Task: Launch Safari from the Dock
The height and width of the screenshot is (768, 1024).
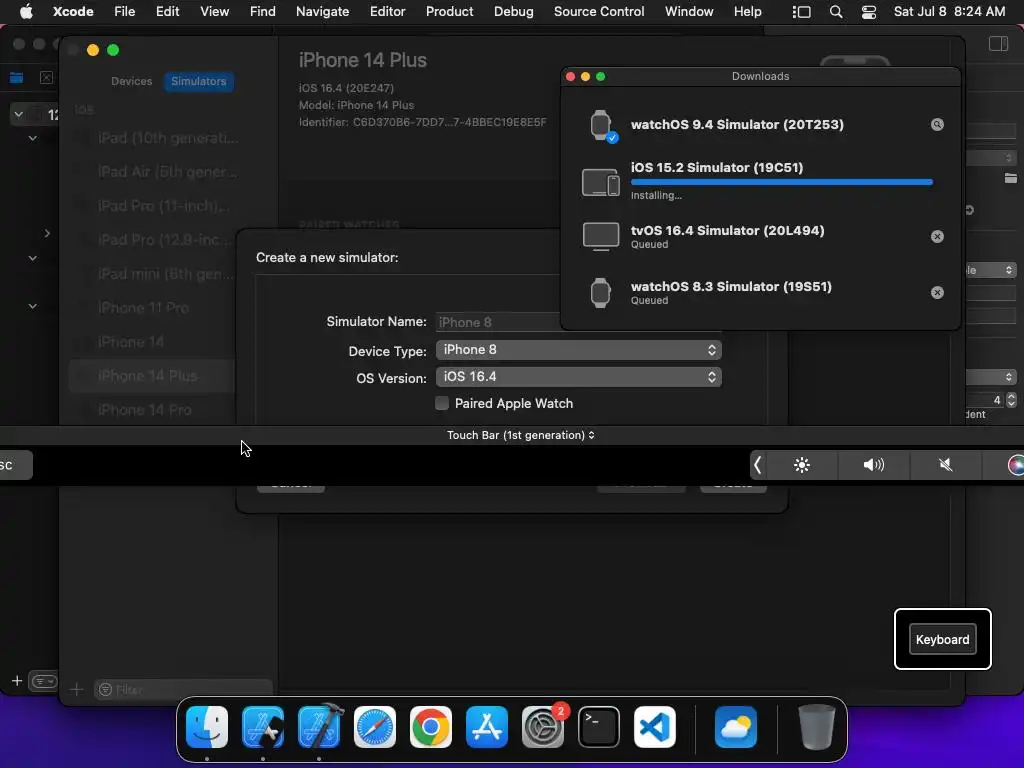Action: pos(375,727)
